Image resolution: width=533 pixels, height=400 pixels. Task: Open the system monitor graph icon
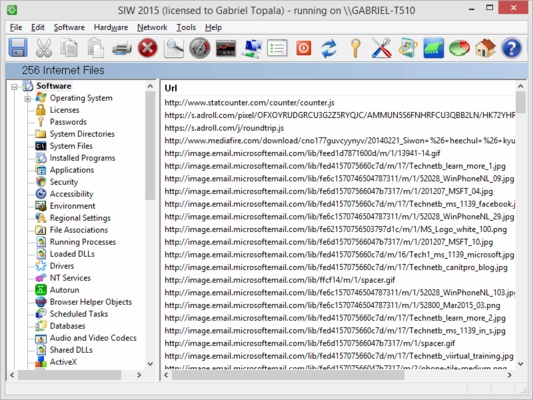click(226, 48)
